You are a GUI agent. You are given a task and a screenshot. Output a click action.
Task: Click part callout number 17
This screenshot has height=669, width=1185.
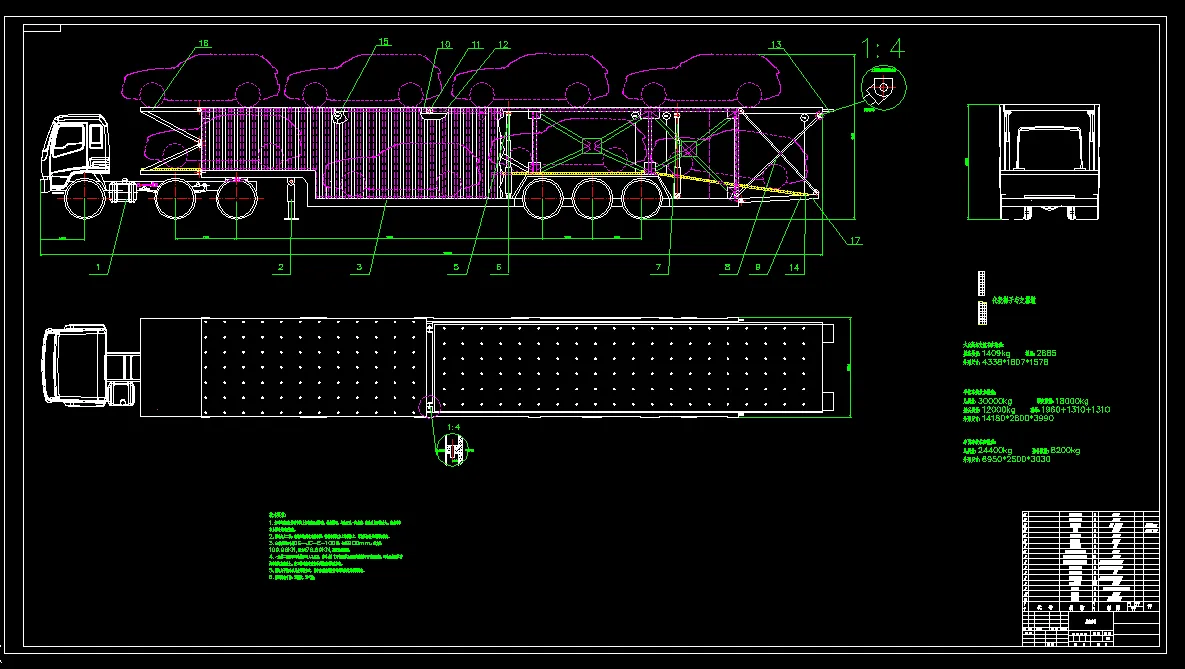855,240
